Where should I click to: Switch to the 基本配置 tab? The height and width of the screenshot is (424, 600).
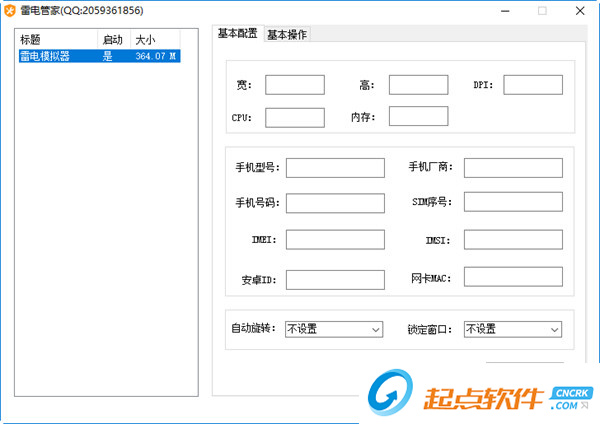click(x=238, y=34)
